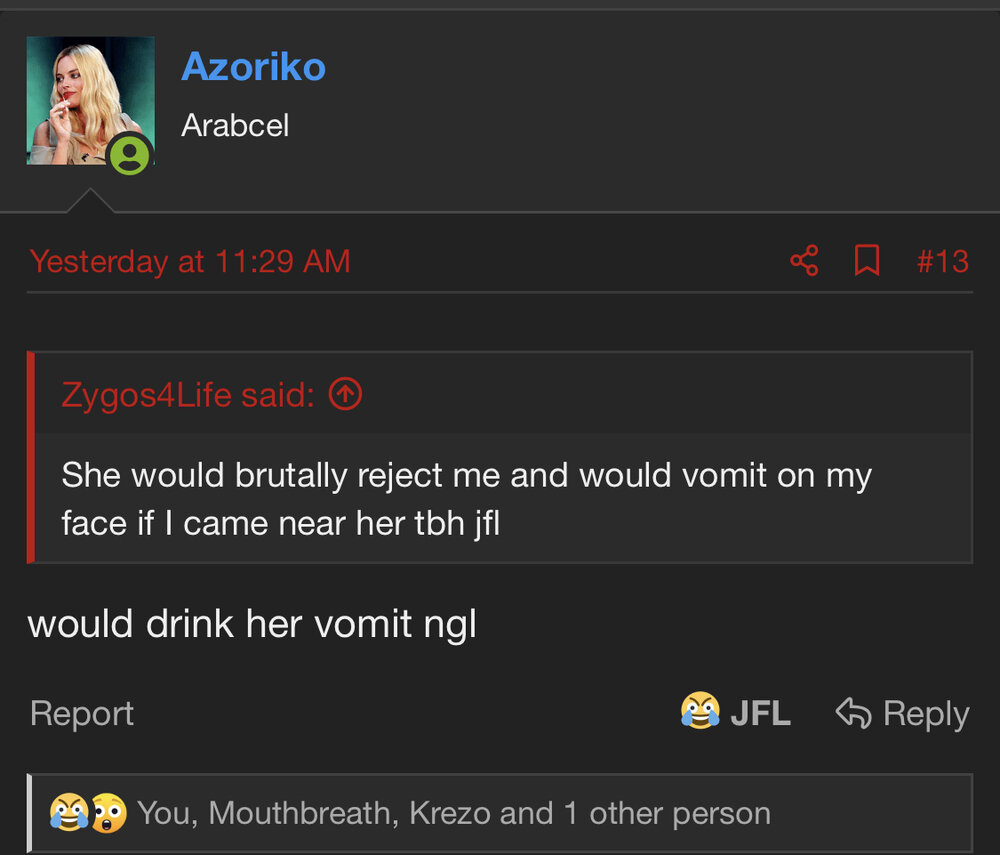Image resolution: width=1000 pixels, height=855 pixels.
Task: Click the post text 'would drink her vomit ngl'
Action: [x=252, y=624]
